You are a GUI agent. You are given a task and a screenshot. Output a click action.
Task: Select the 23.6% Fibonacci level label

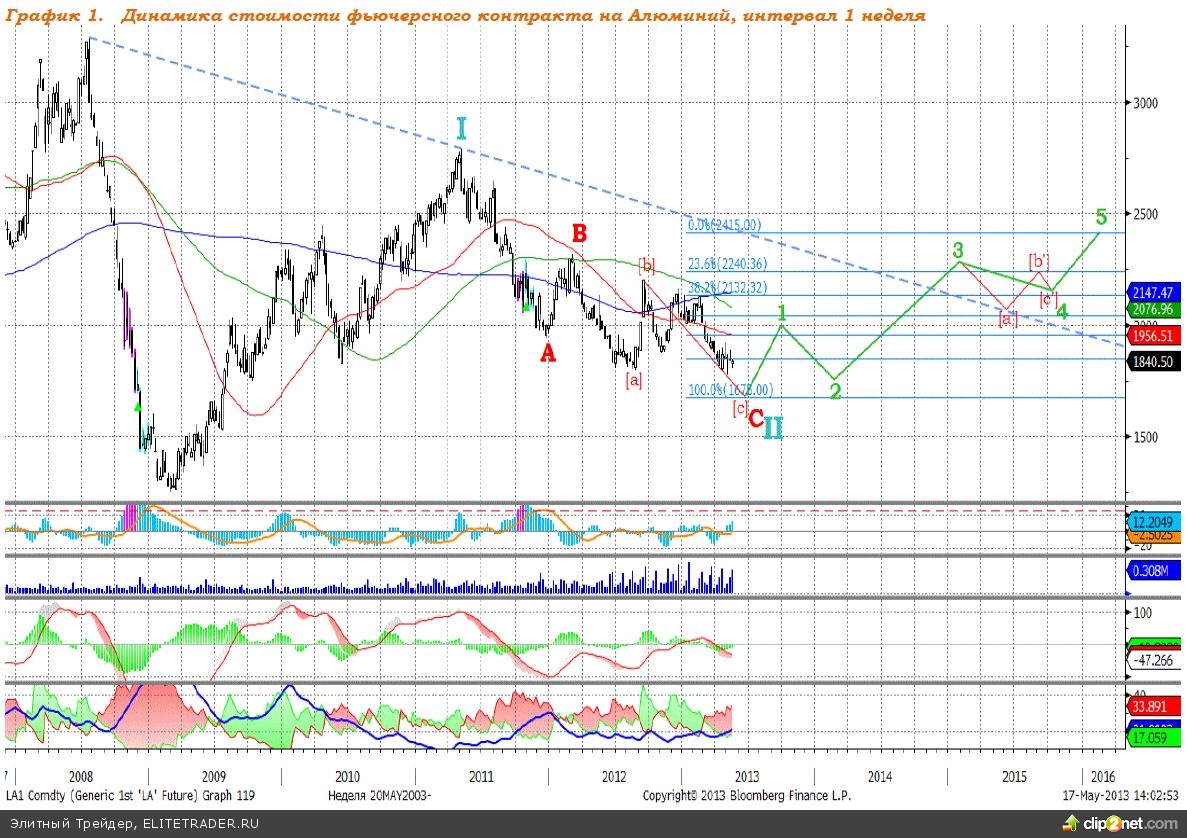[x=726, y=264]
